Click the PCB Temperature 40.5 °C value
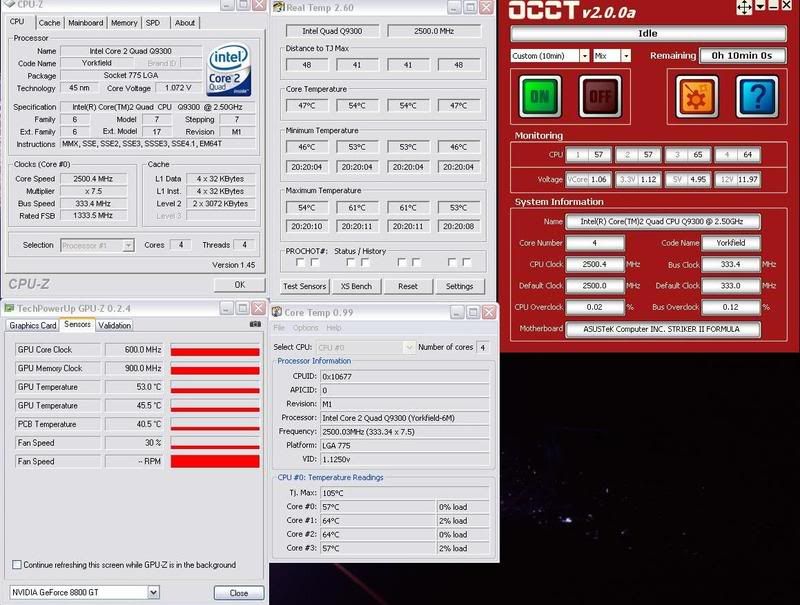This screenshot has height=605, width=800. point(134,424)
